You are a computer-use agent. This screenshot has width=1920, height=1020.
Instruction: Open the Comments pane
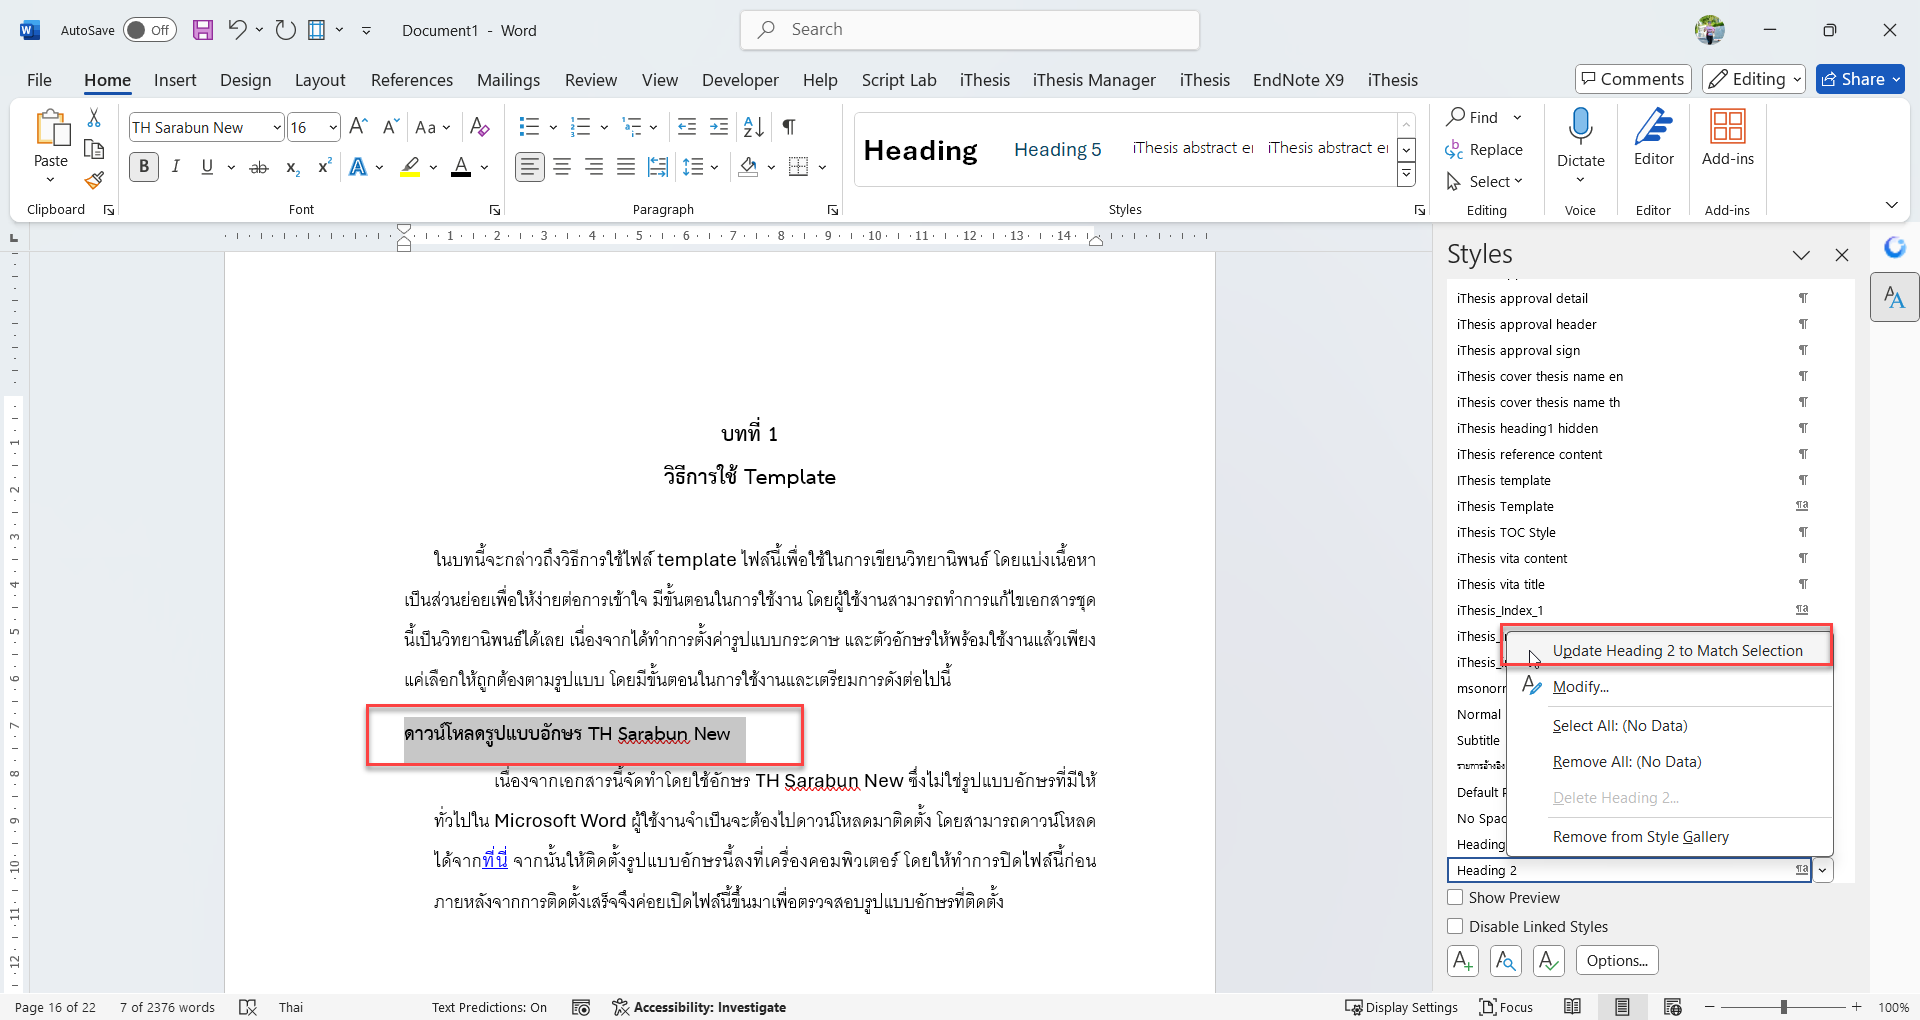[1633, 79]
